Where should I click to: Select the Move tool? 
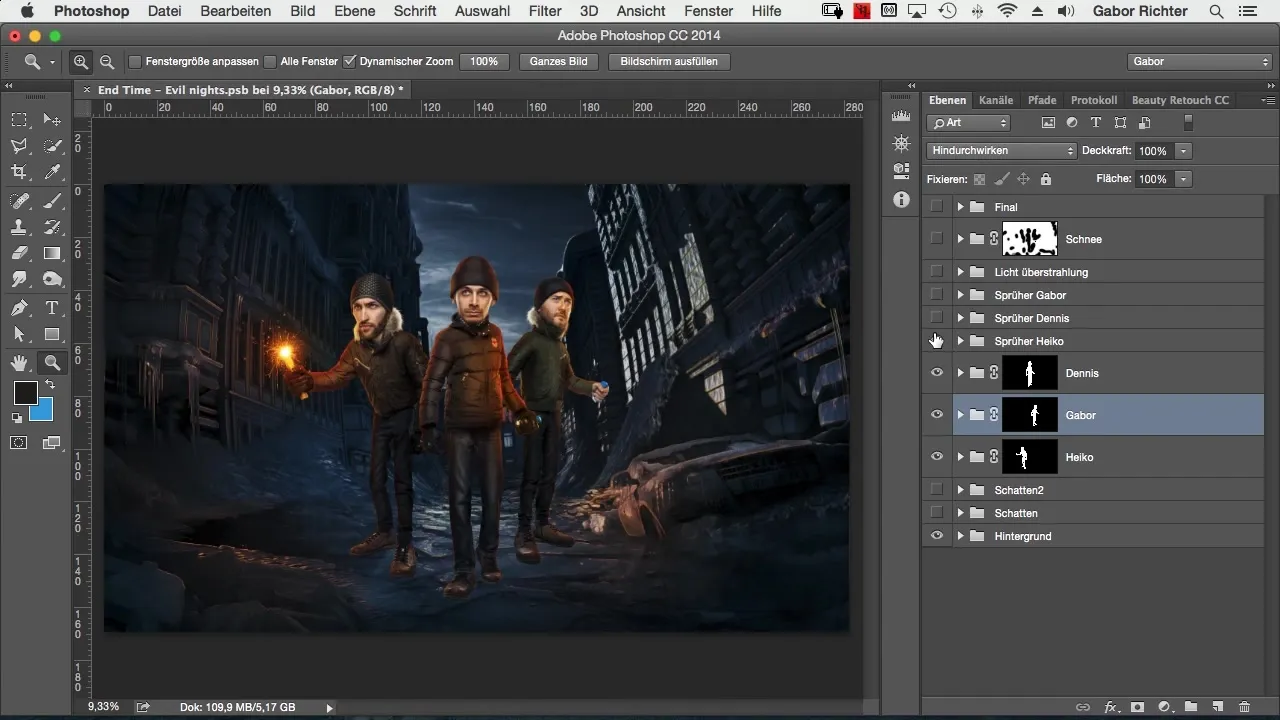53,120
